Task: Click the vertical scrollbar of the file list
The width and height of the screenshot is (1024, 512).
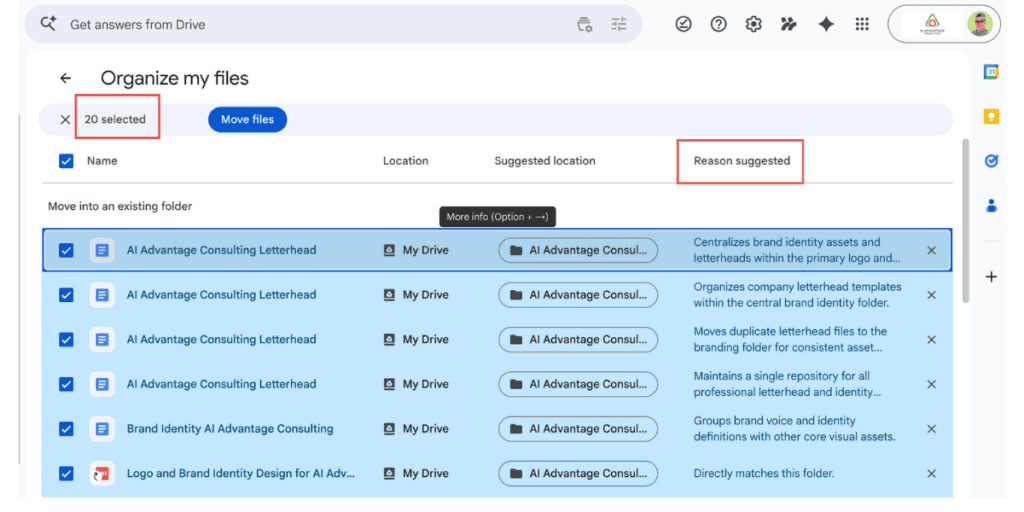Action: 966,221
